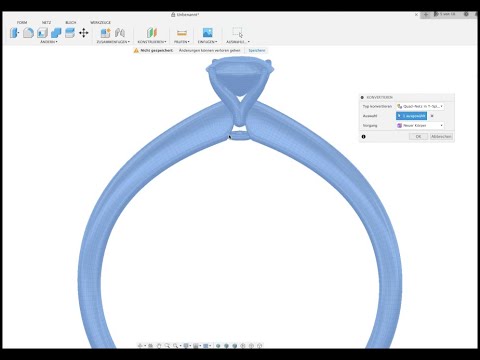Switch to the FORM tab
The height and width of the screenshot is (360, 480).
pyautogui.click(x=22, y=22)
